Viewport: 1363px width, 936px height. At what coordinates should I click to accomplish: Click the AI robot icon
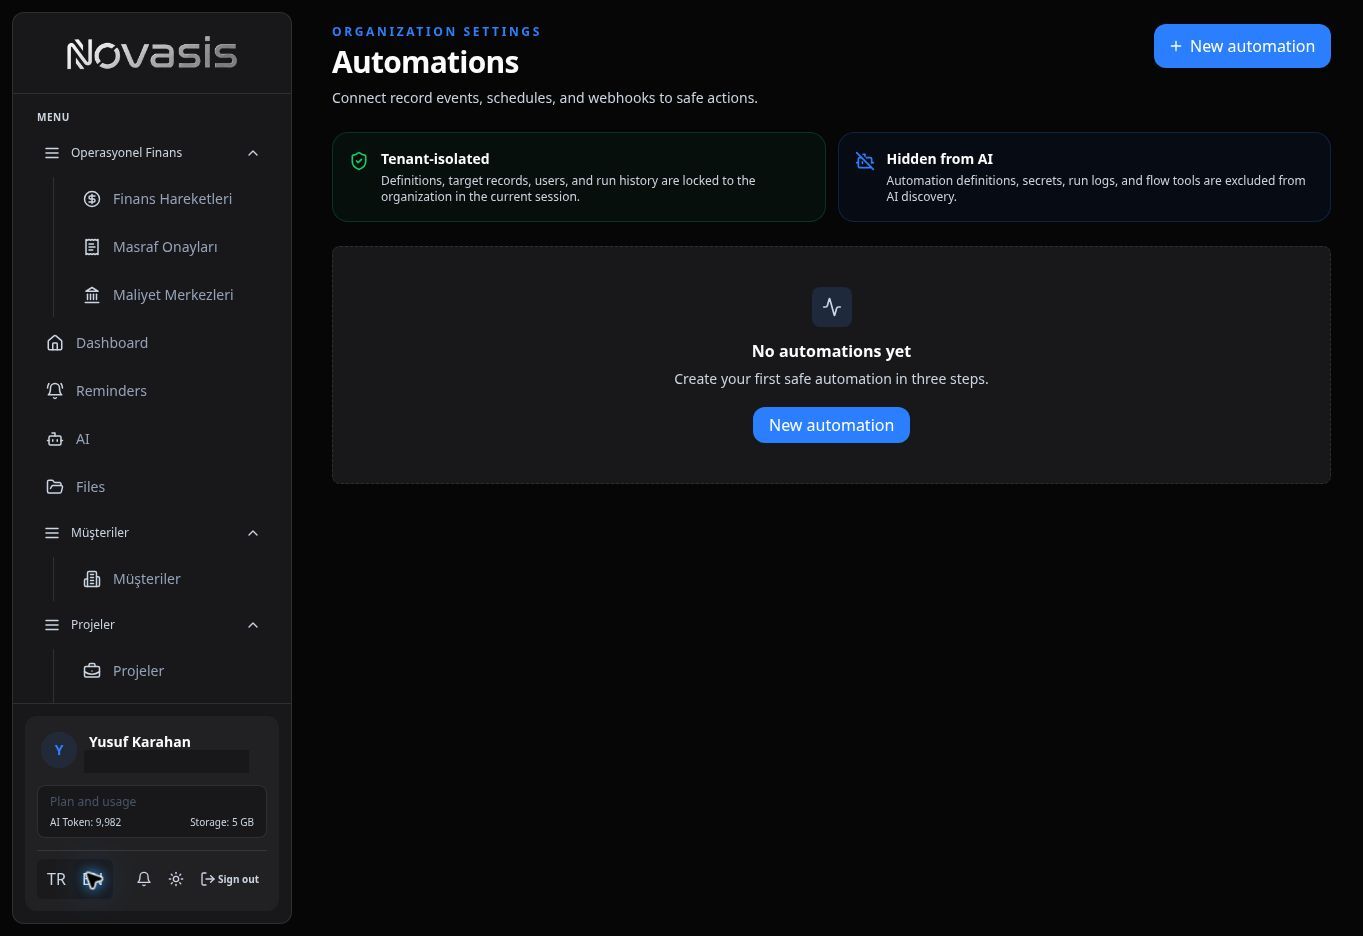point(55,439)
